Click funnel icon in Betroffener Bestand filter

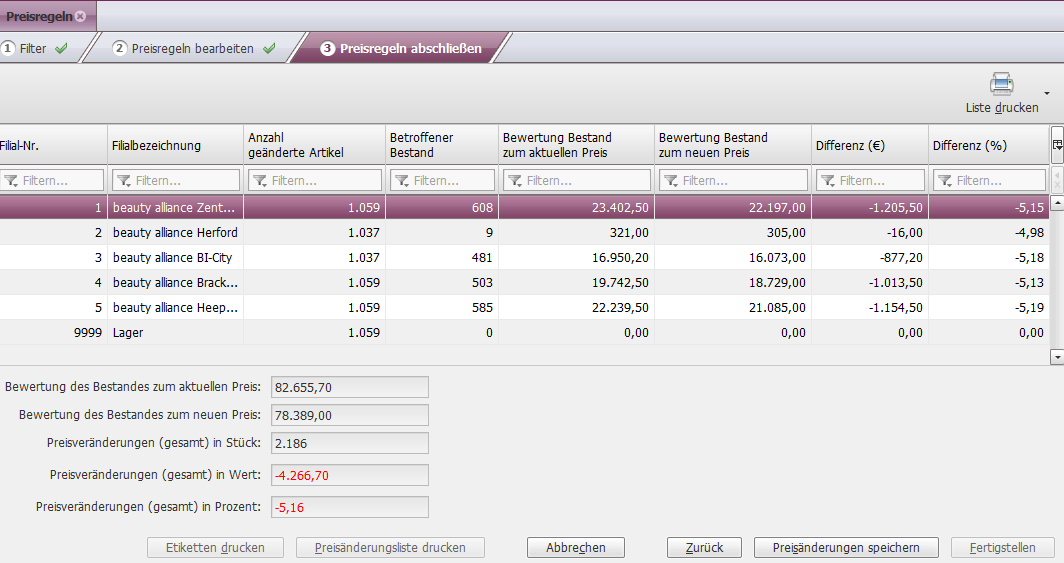tap(402, 180)
